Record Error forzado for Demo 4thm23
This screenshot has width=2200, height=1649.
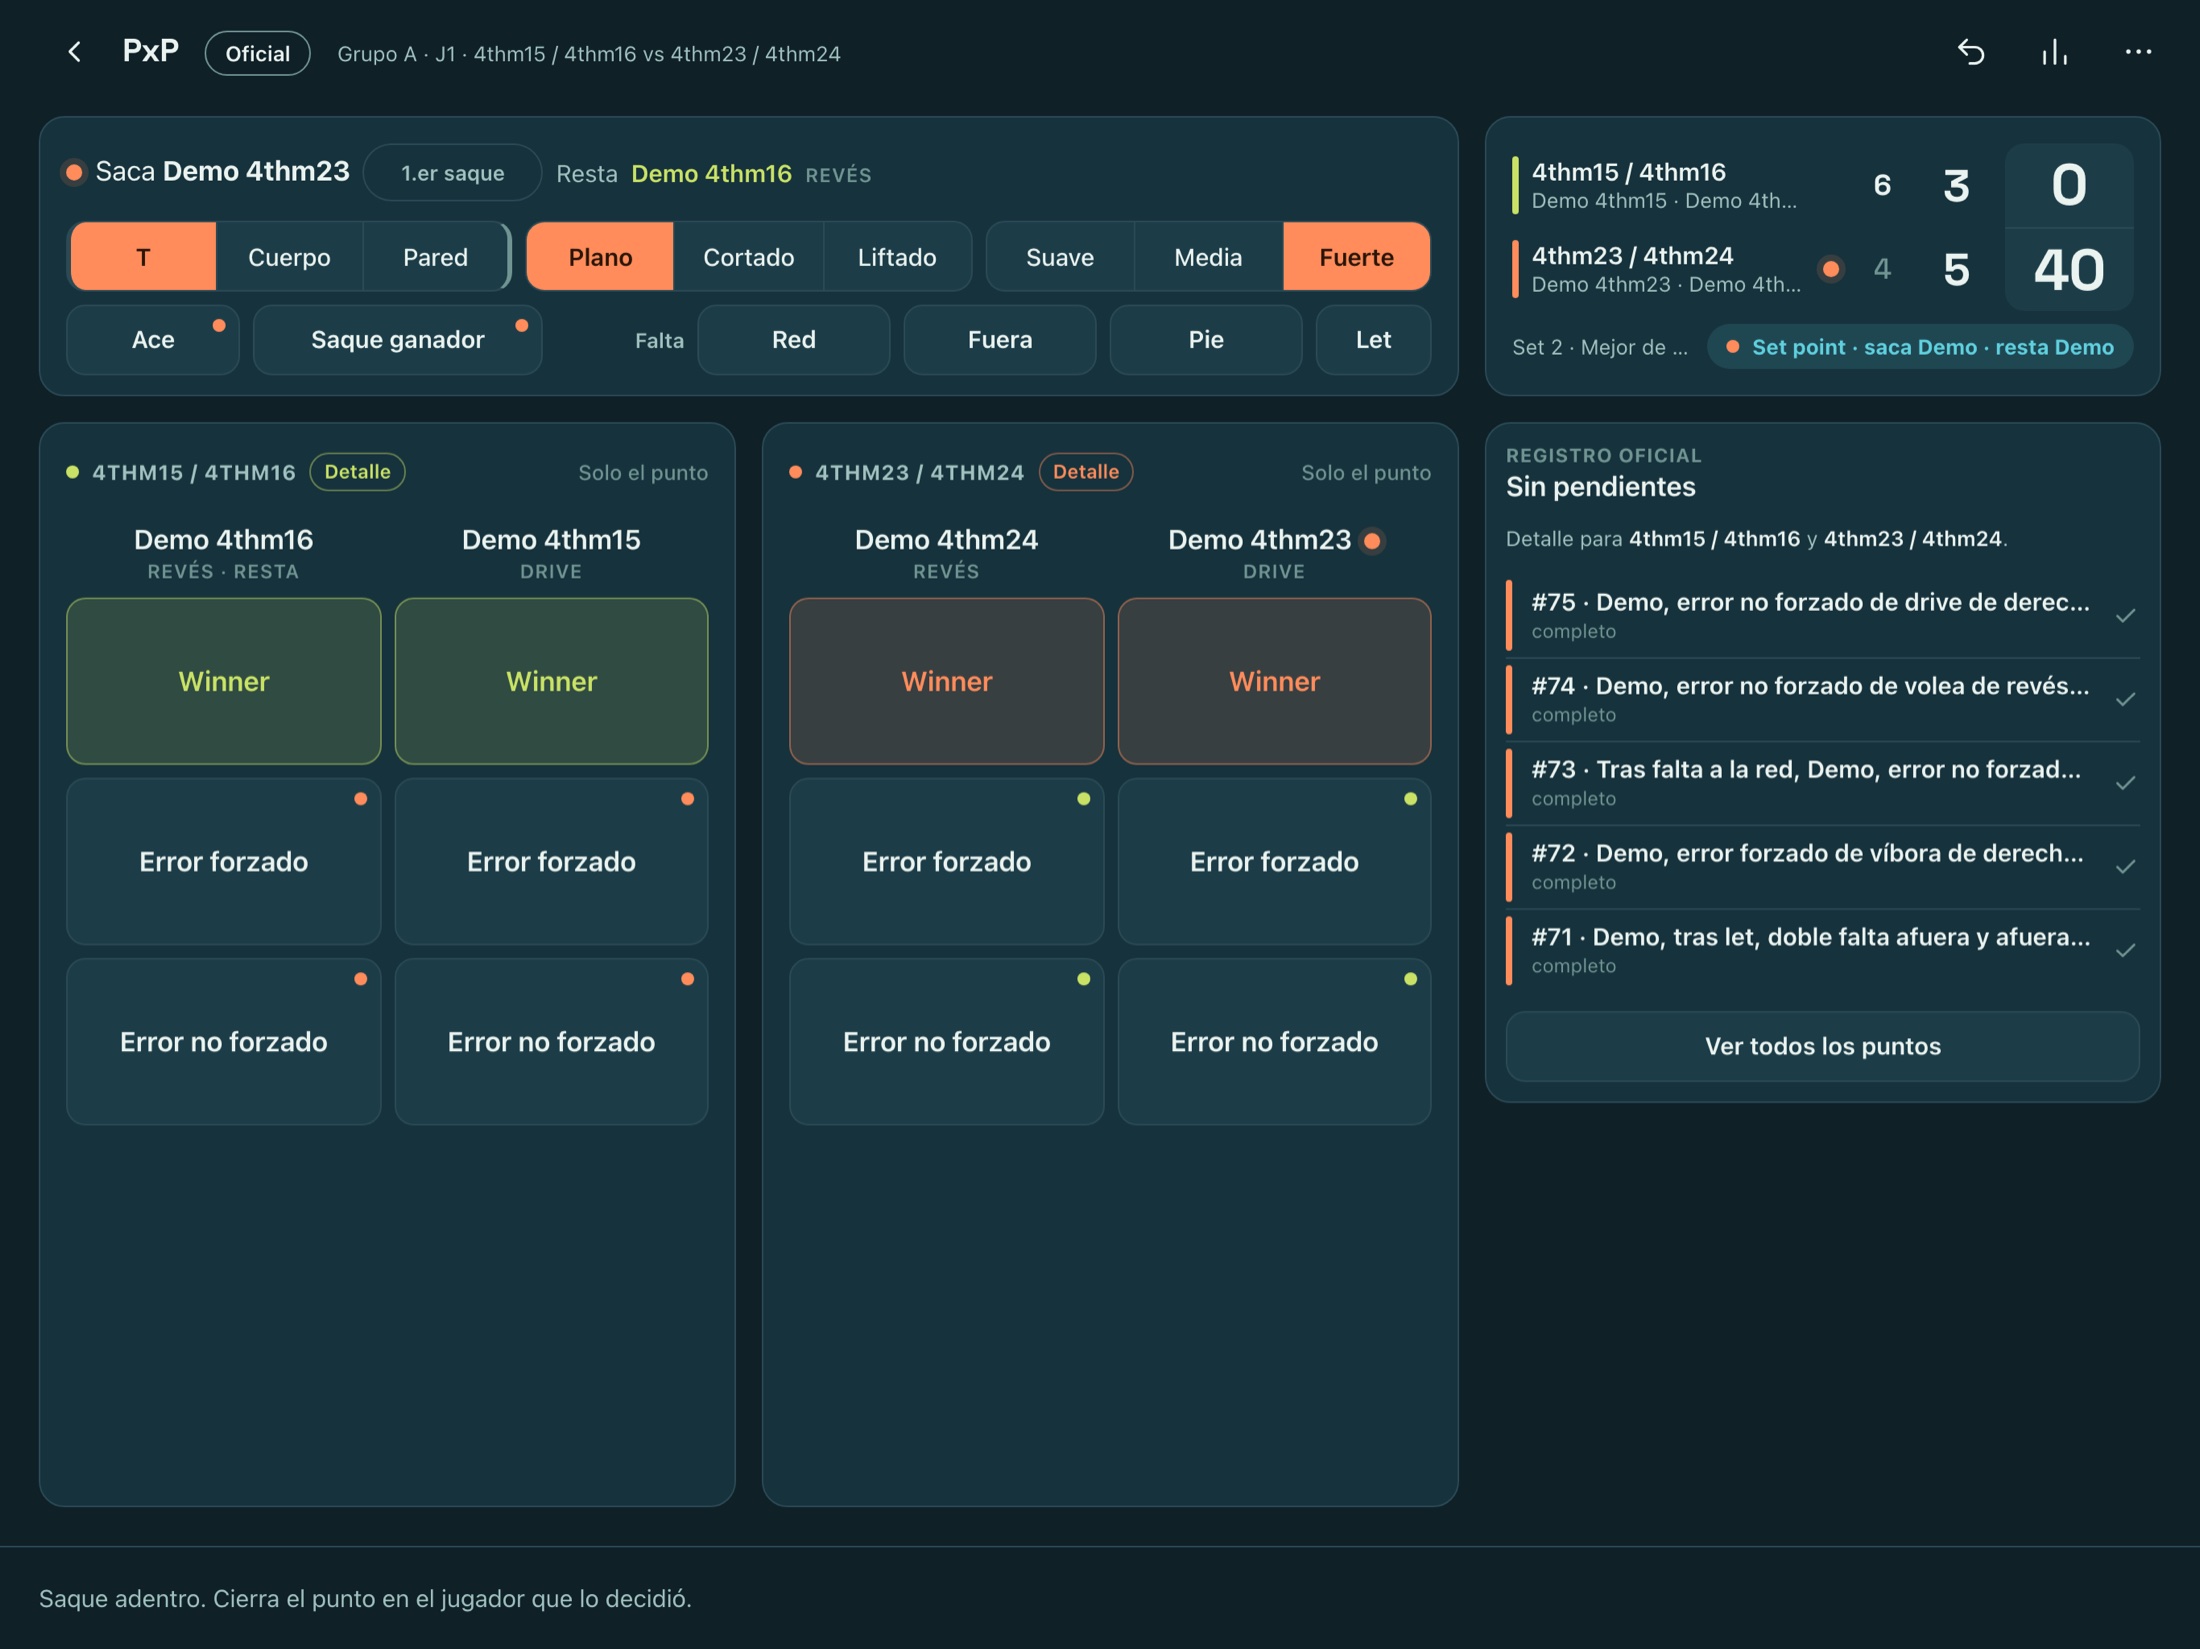1274,861
